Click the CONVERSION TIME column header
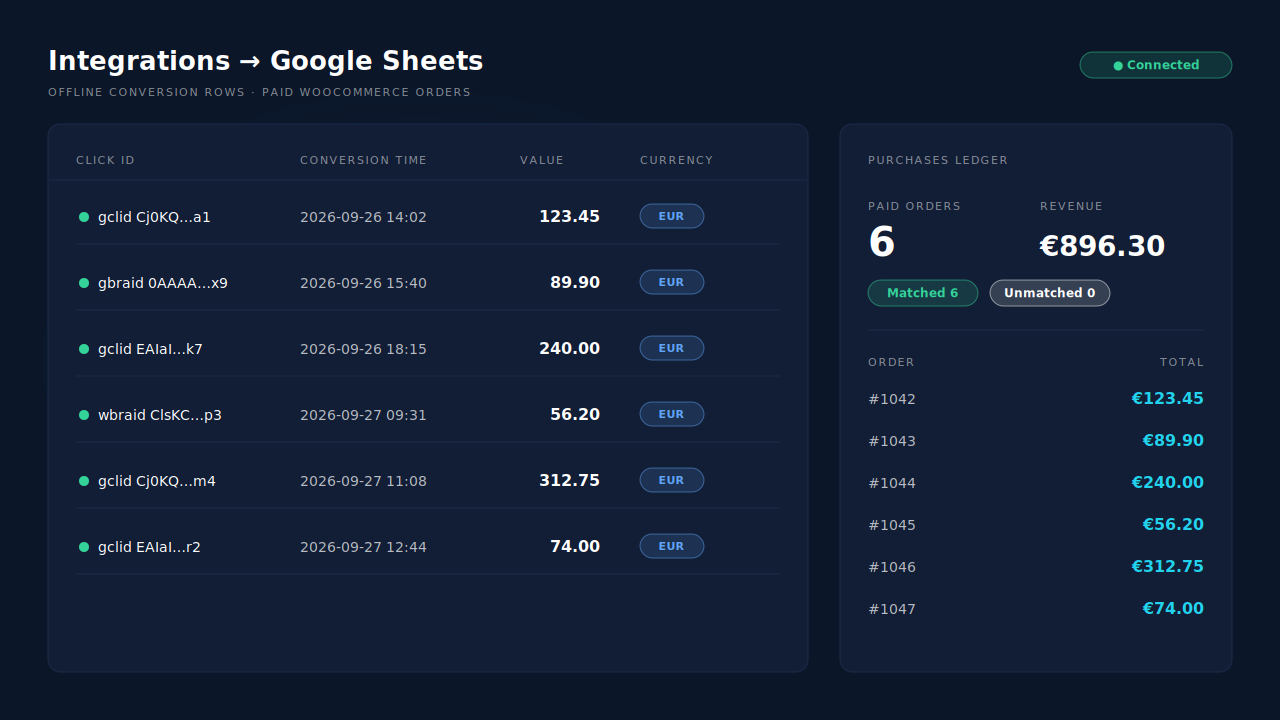 click(x=363, y=160)
